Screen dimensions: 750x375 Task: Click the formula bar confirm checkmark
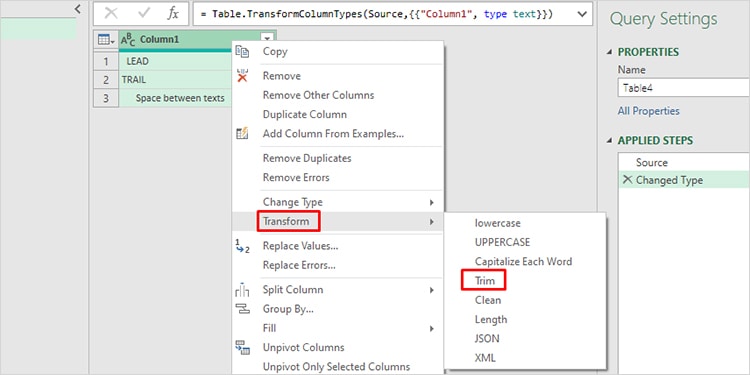143,14
